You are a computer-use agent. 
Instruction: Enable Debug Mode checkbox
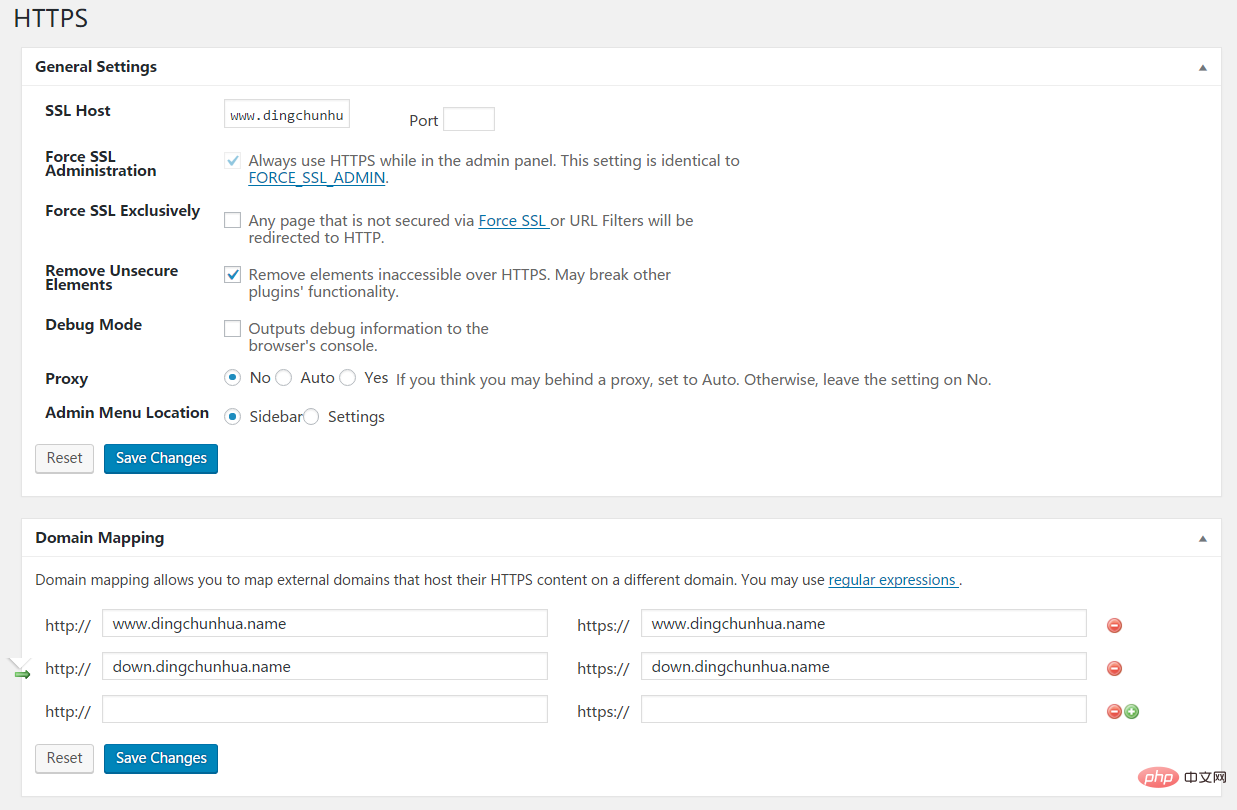[x=232, y=328]
